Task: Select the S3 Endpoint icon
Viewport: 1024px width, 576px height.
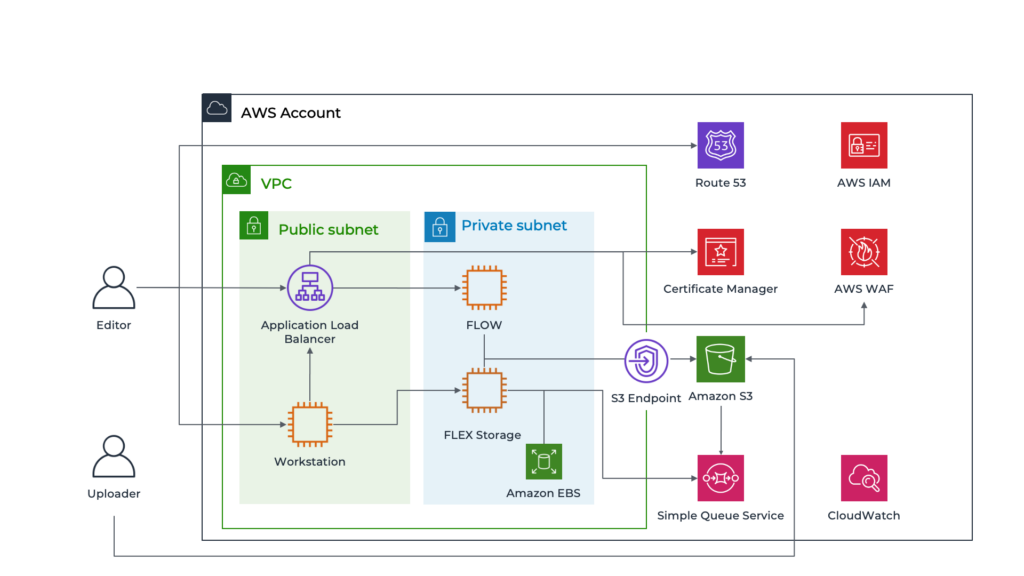Action: (646, 360)
